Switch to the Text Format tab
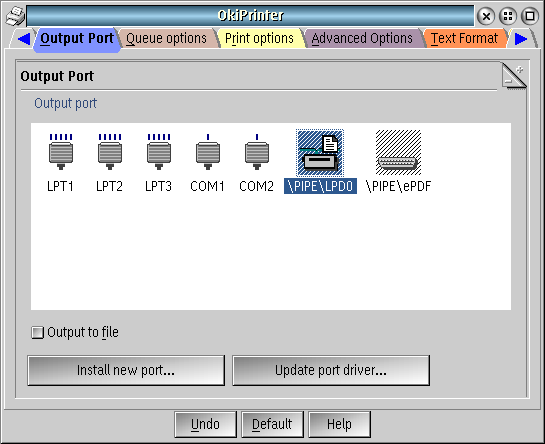 (x=464, y=38)
